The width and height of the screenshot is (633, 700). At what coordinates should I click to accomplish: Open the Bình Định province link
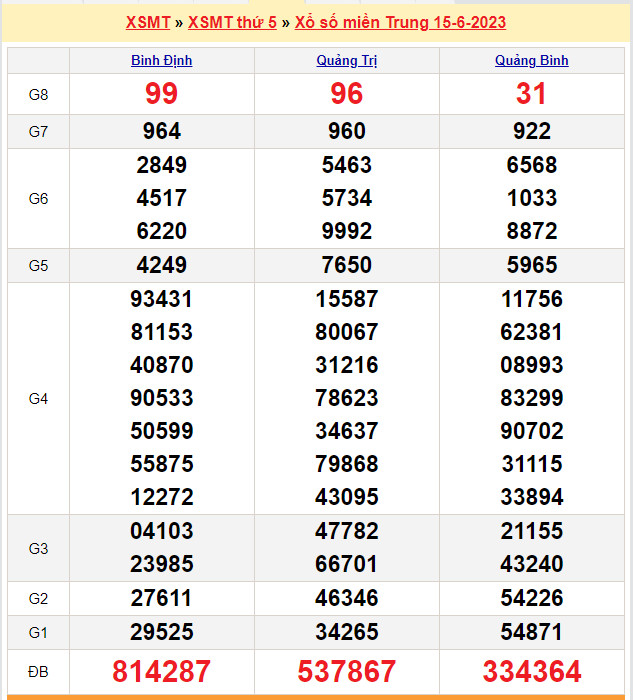click(x=162, y=60)
